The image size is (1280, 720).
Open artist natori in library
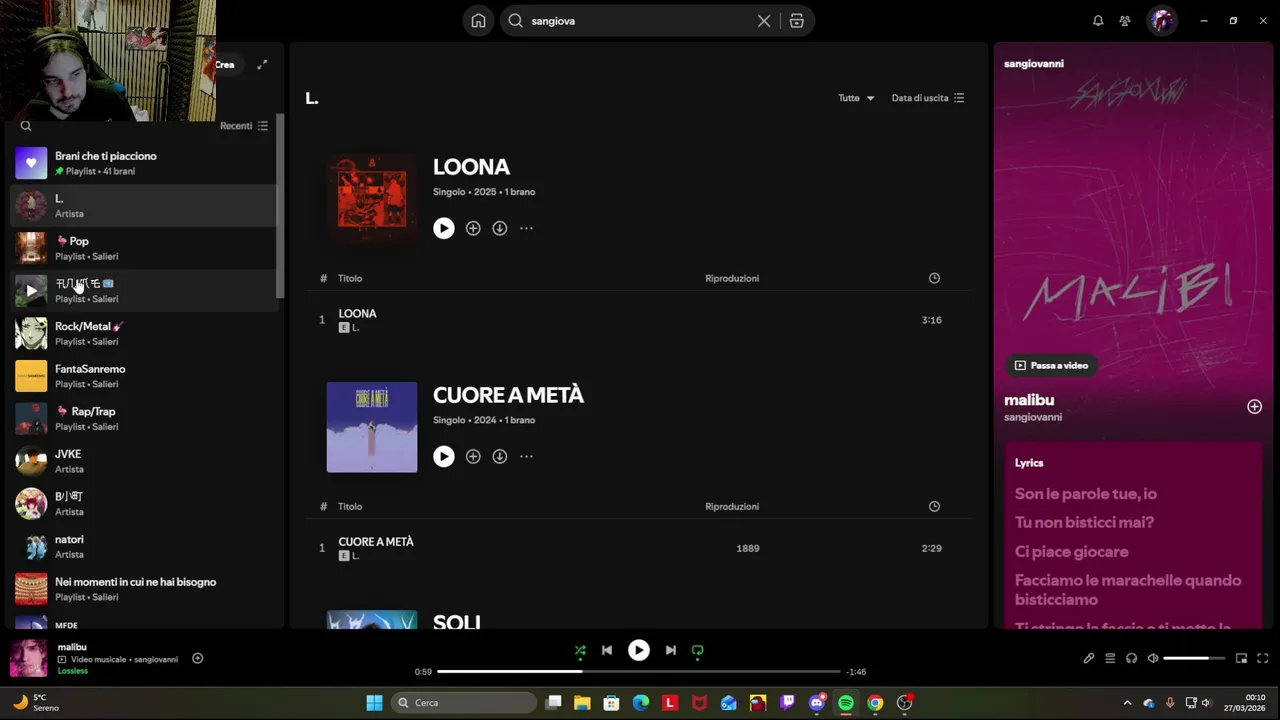[144, 546]
